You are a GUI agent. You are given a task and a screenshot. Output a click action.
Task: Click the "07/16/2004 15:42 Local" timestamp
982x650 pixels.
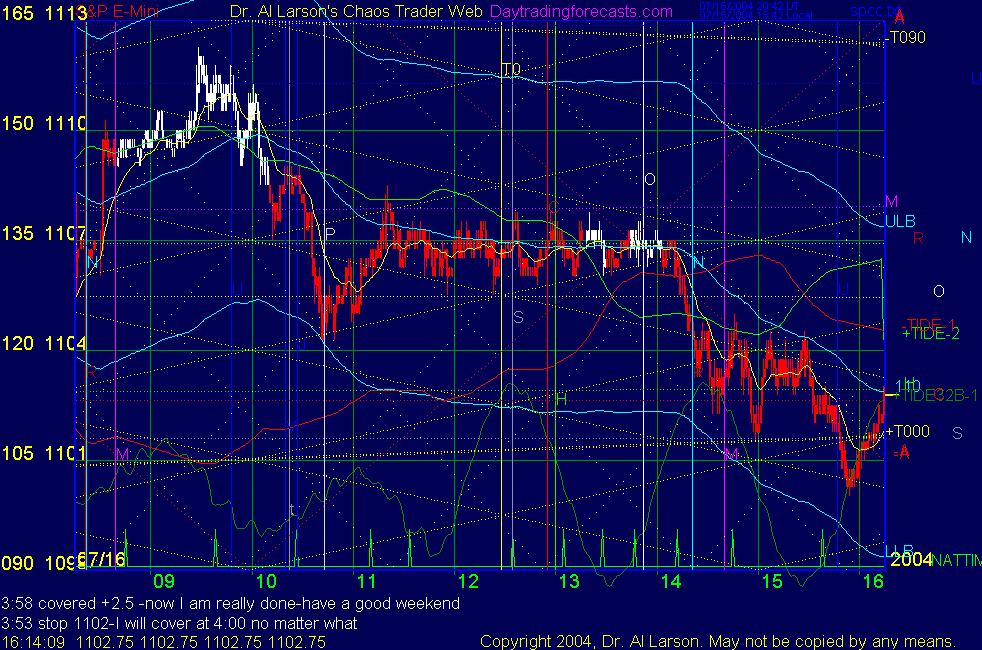point(756,15)
